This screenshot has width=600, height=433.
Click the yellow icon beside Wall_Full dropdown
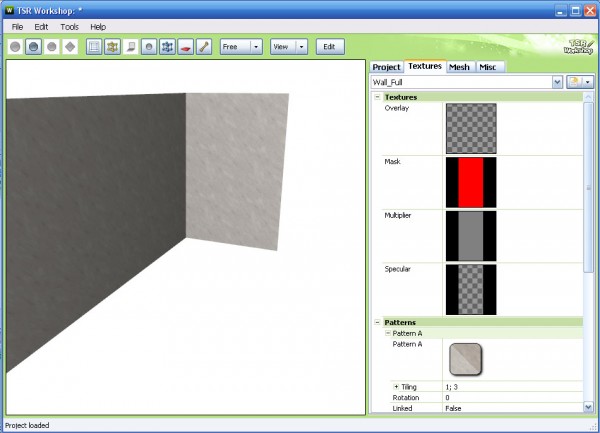point(574,82)
